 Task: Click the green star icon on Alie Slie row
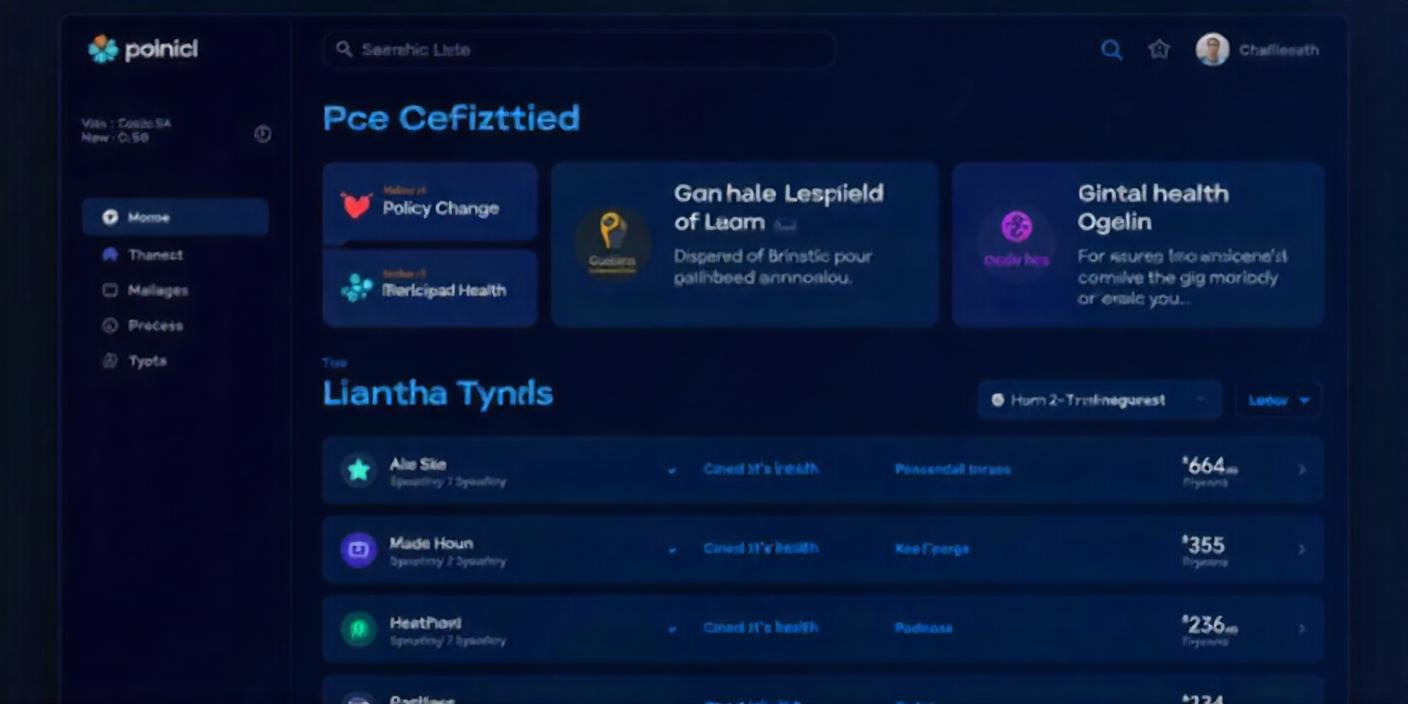coord(358,469)
